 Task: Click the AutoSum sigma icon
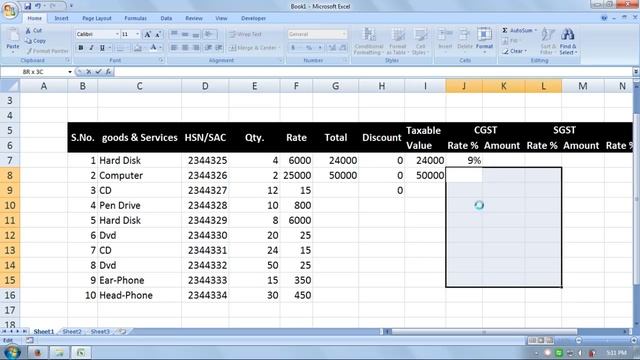tap(505, 30)
